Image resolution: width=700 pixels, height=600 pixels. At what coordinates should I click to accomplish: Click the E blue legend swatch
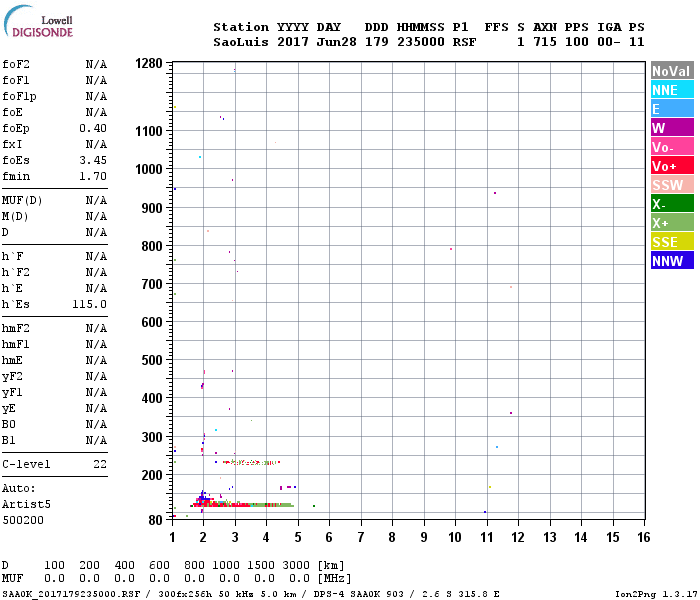[x=672, y=108]
